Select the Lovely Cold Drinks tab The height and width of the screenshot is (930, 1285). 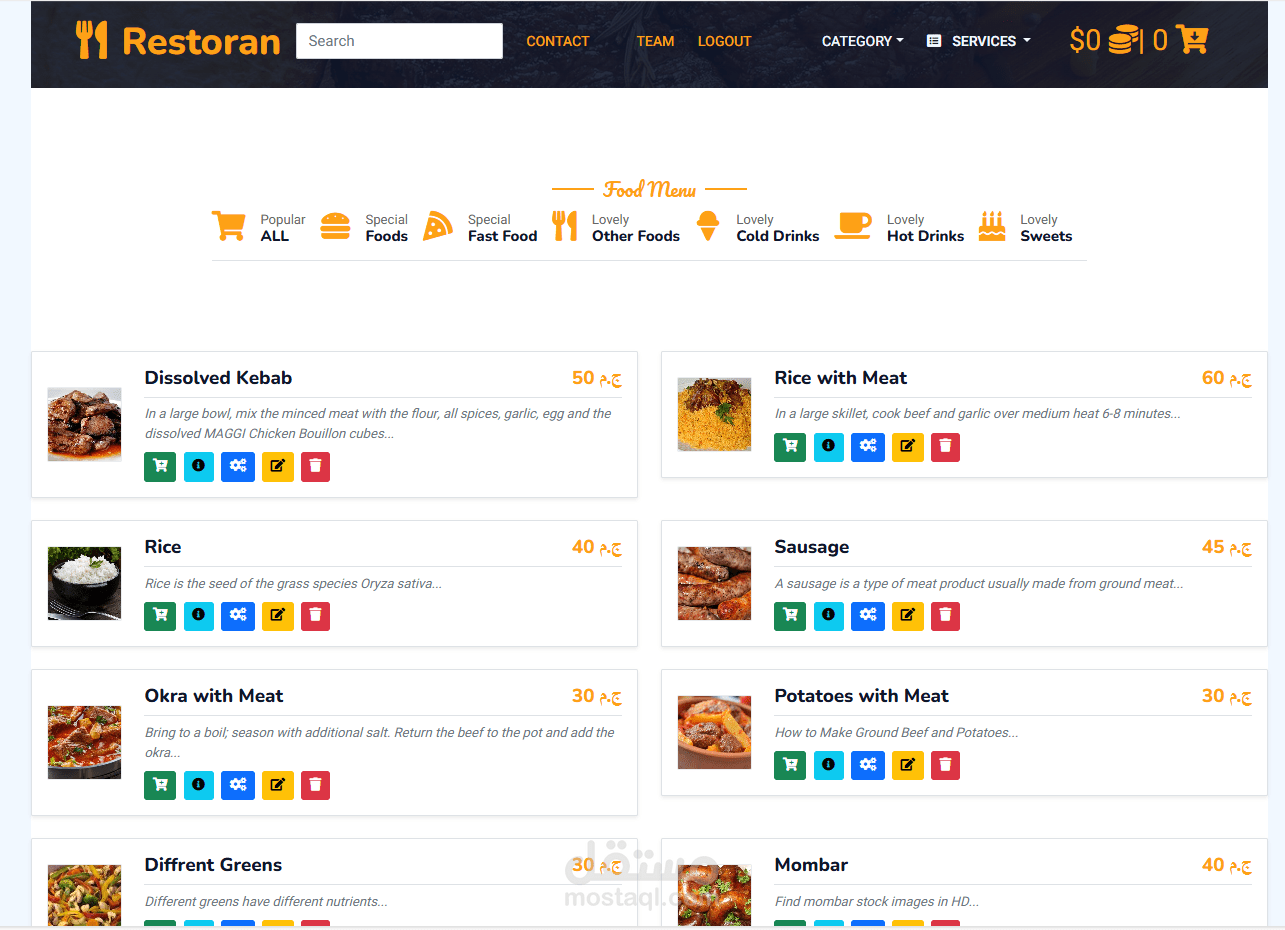coord(757,227)
